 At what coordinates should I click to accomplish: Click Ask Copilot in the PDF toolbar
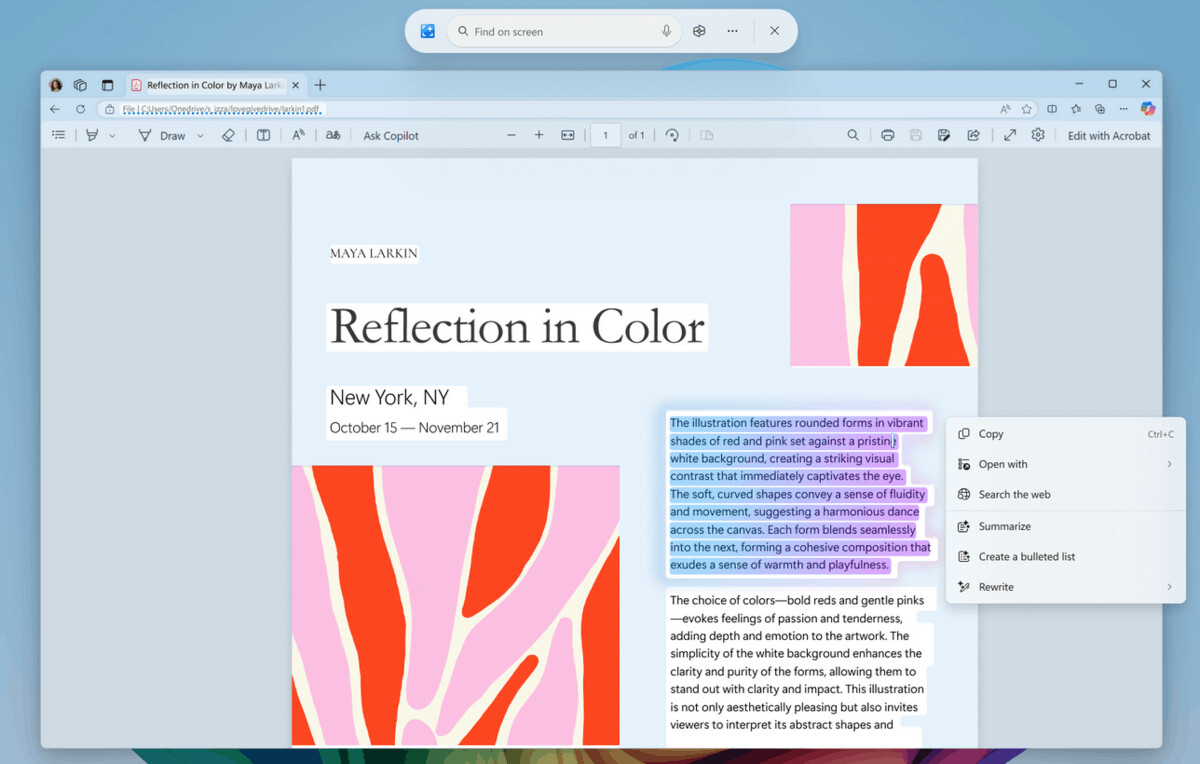click(391, 136)
